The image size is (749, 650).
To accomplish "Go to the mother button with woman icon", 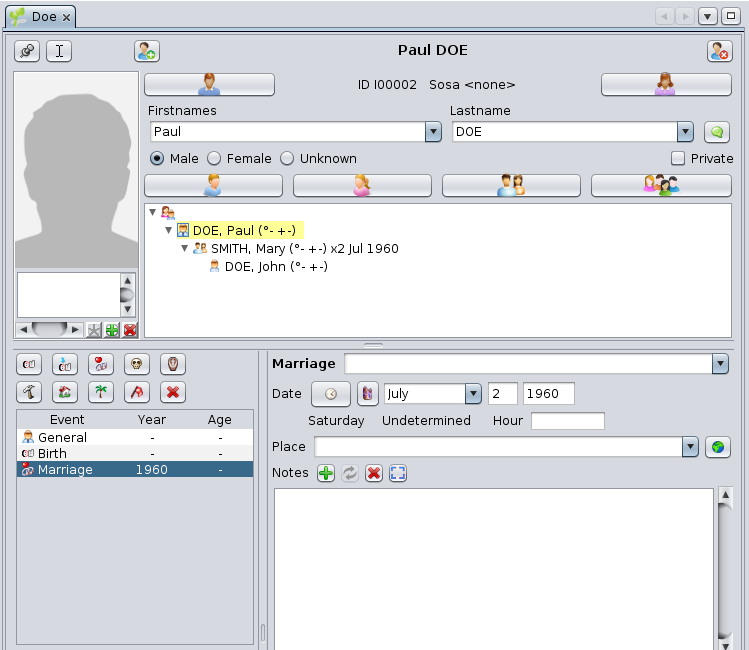I will coord(666,85).
